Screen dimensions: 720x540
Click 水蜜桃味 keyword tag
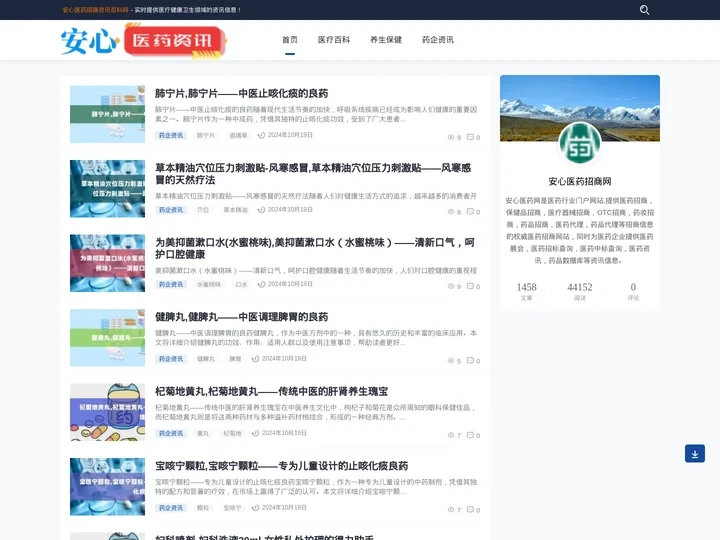coord(209,284)
